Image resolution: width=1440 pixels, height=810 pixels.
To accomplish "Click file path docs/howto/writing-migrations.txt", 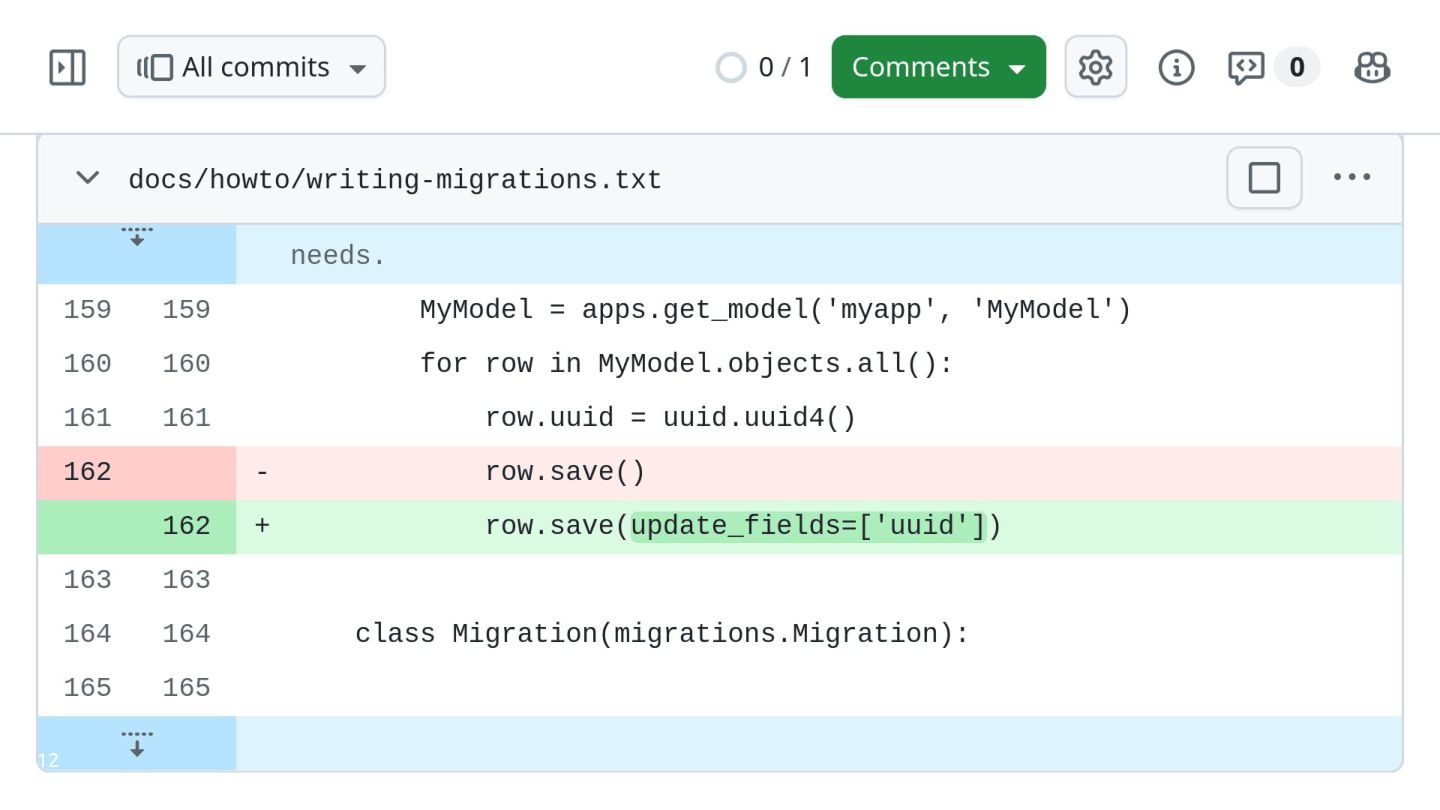I will [x=395, y=180].
